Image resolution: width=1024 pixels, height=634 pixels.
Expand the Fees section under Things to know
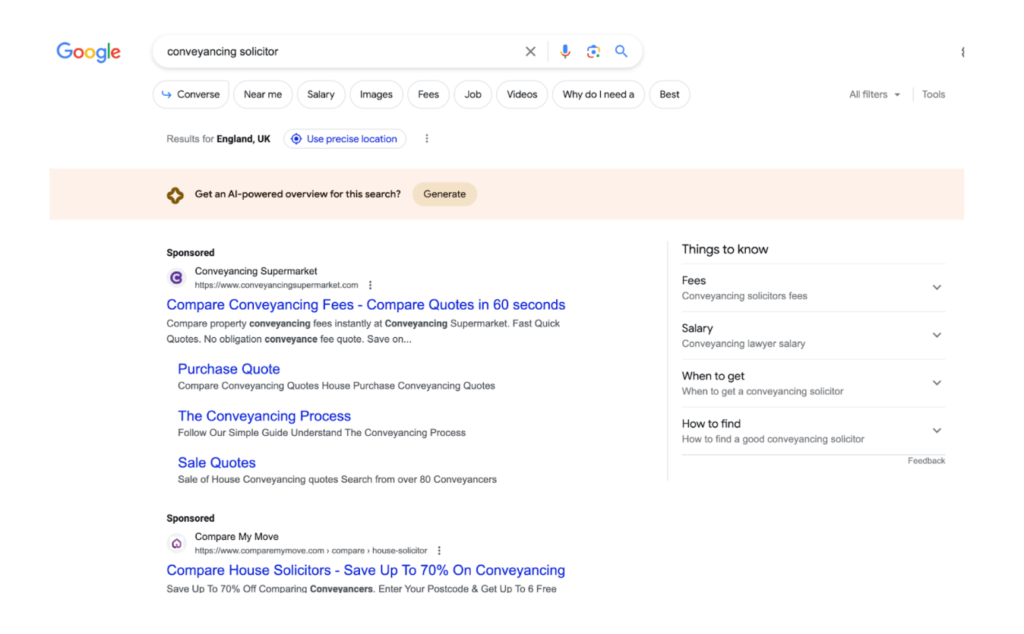(x=937, y=287)
